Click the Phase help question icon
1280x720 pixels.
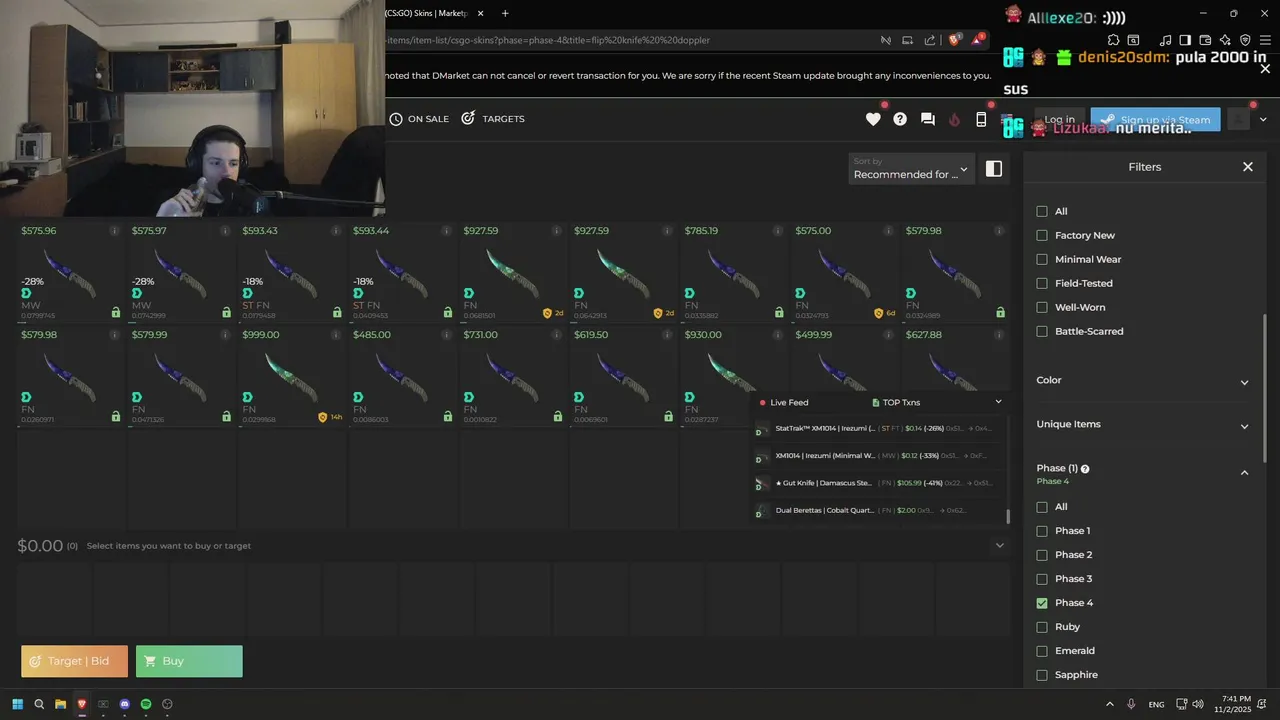tap(1085, 469)
